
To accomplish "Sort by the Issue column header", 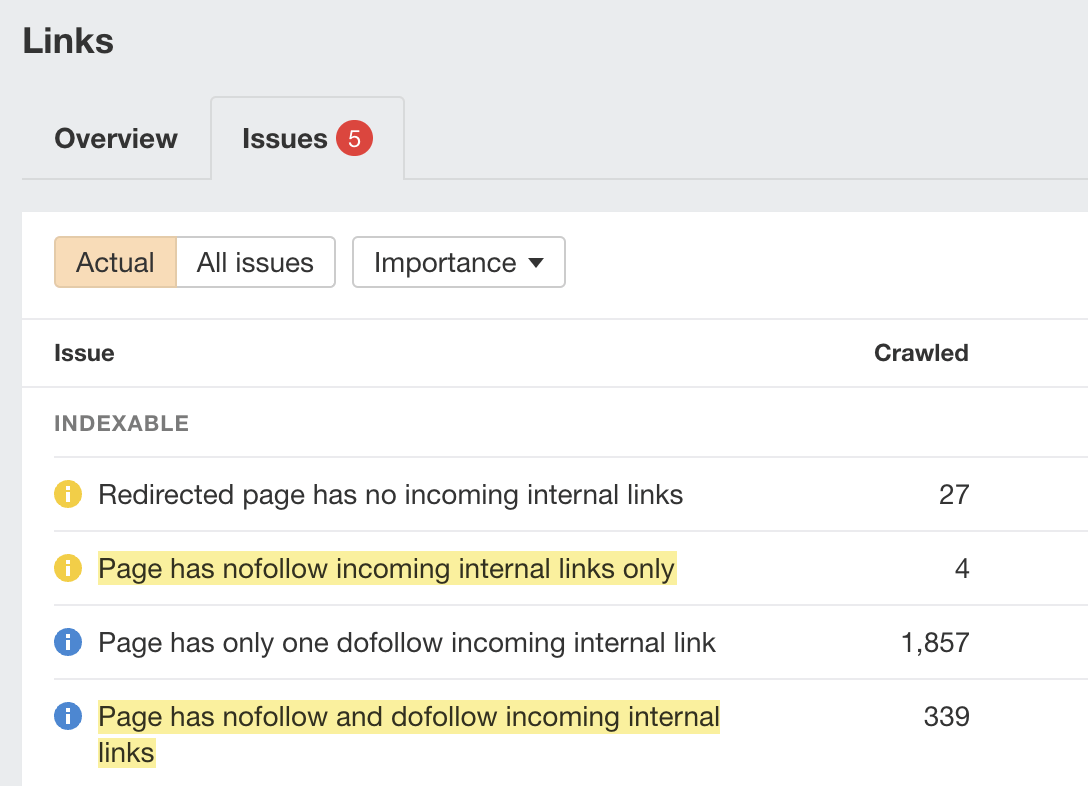I will click(x=84, y=353).
